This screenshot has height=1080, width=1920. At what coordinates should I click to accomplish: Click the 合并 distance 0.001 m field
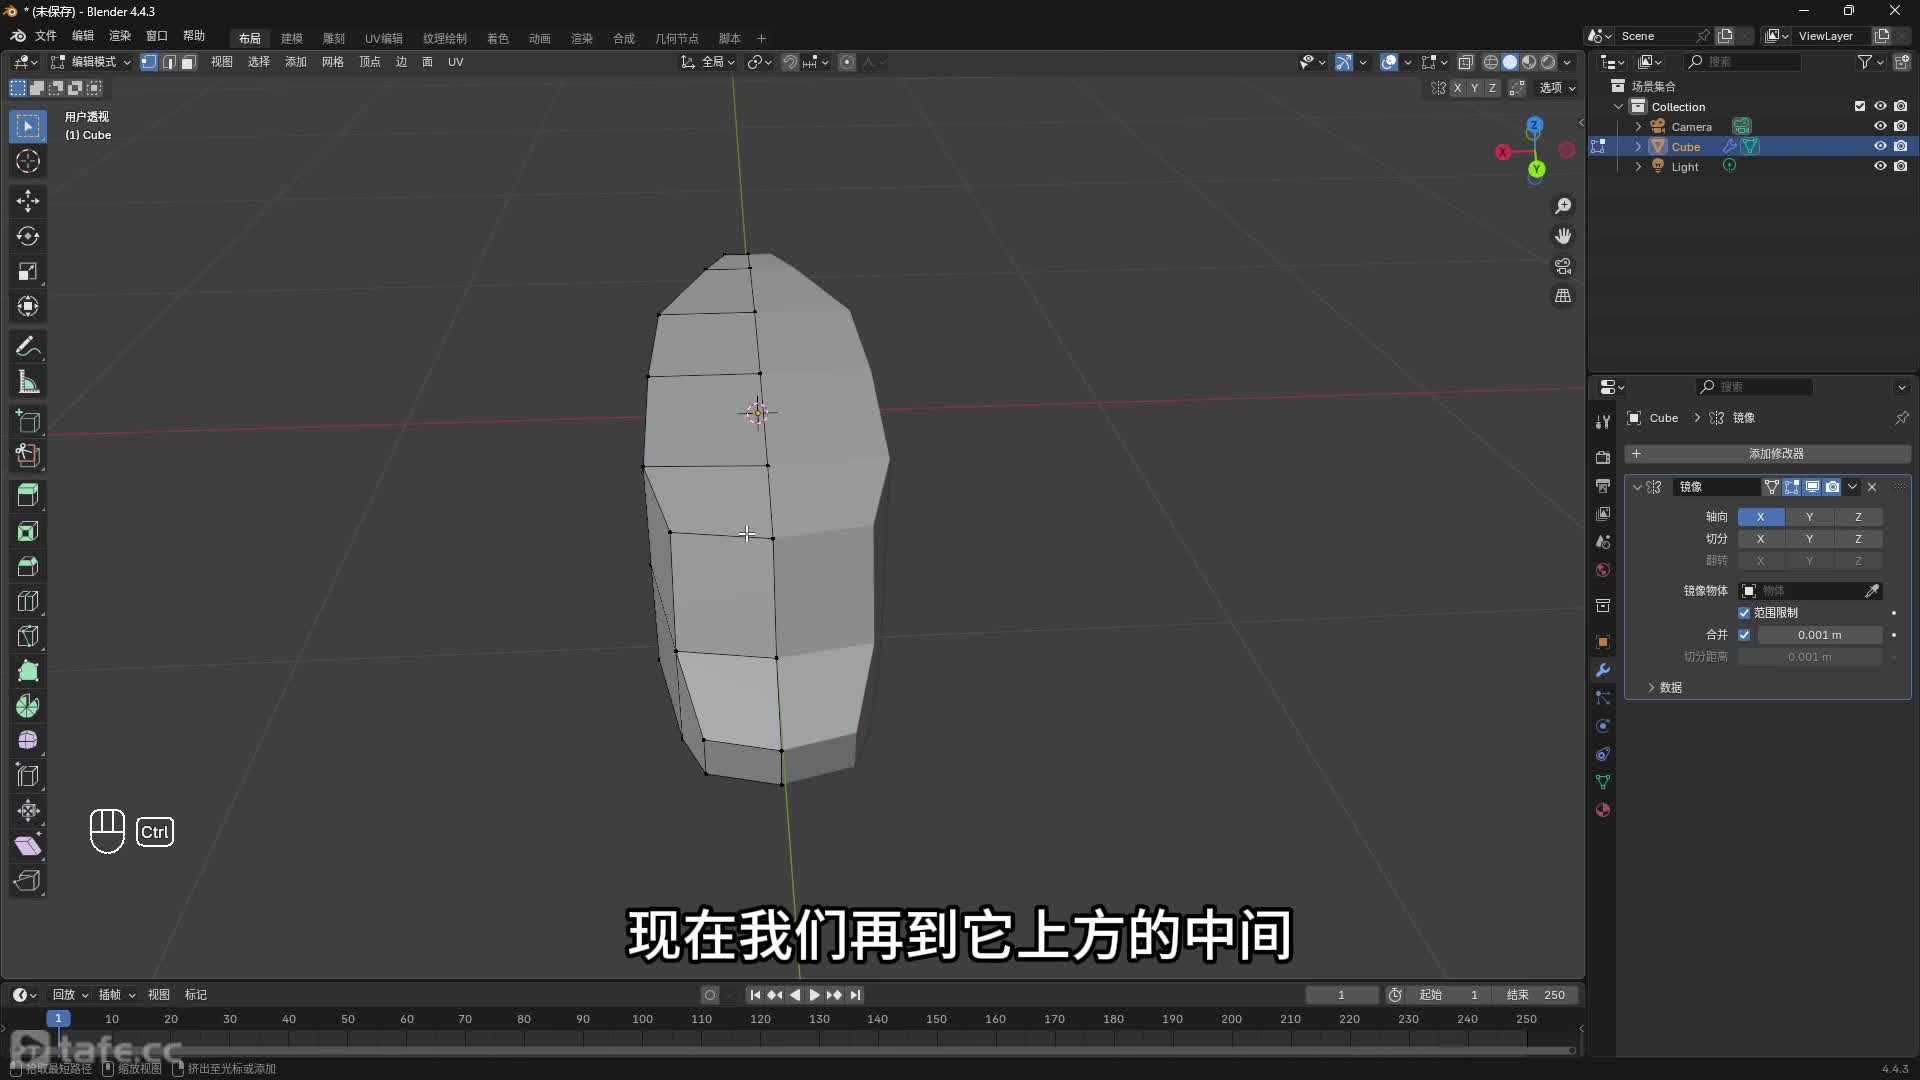[1819, 635]
